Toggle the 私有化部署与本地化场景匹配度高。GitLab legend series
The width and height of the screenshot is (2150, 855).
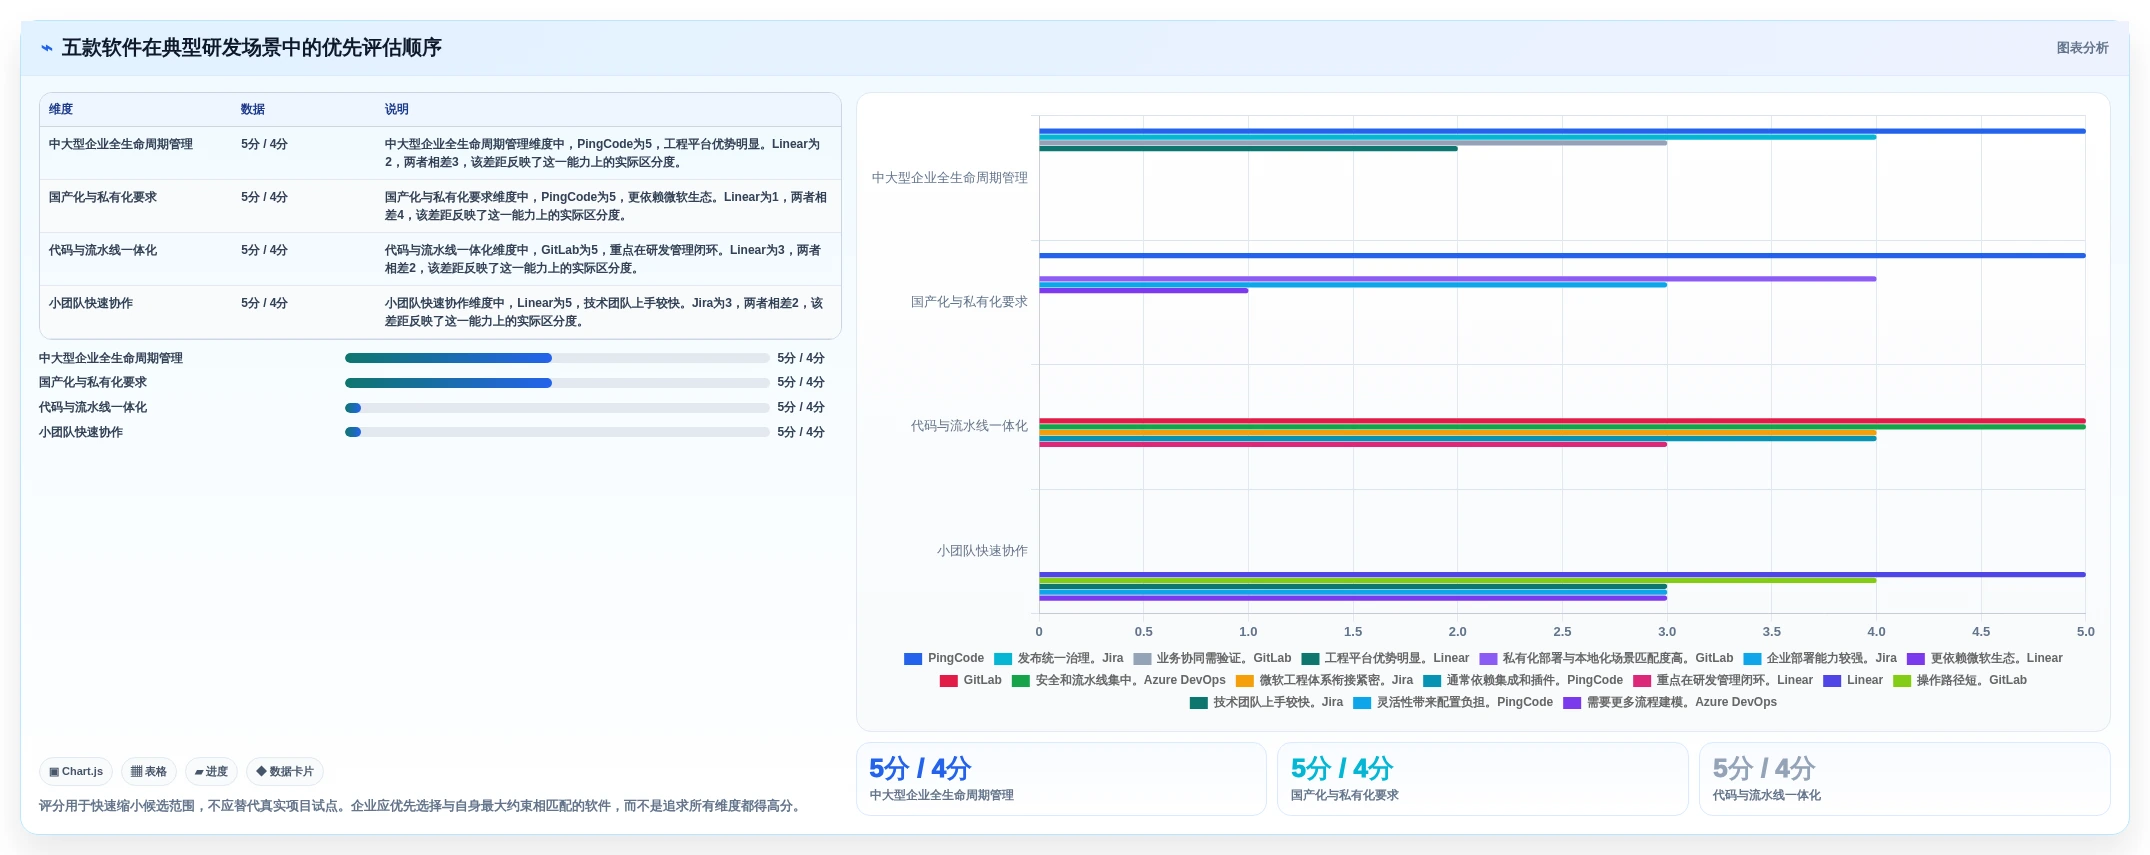coord(1606,658)
